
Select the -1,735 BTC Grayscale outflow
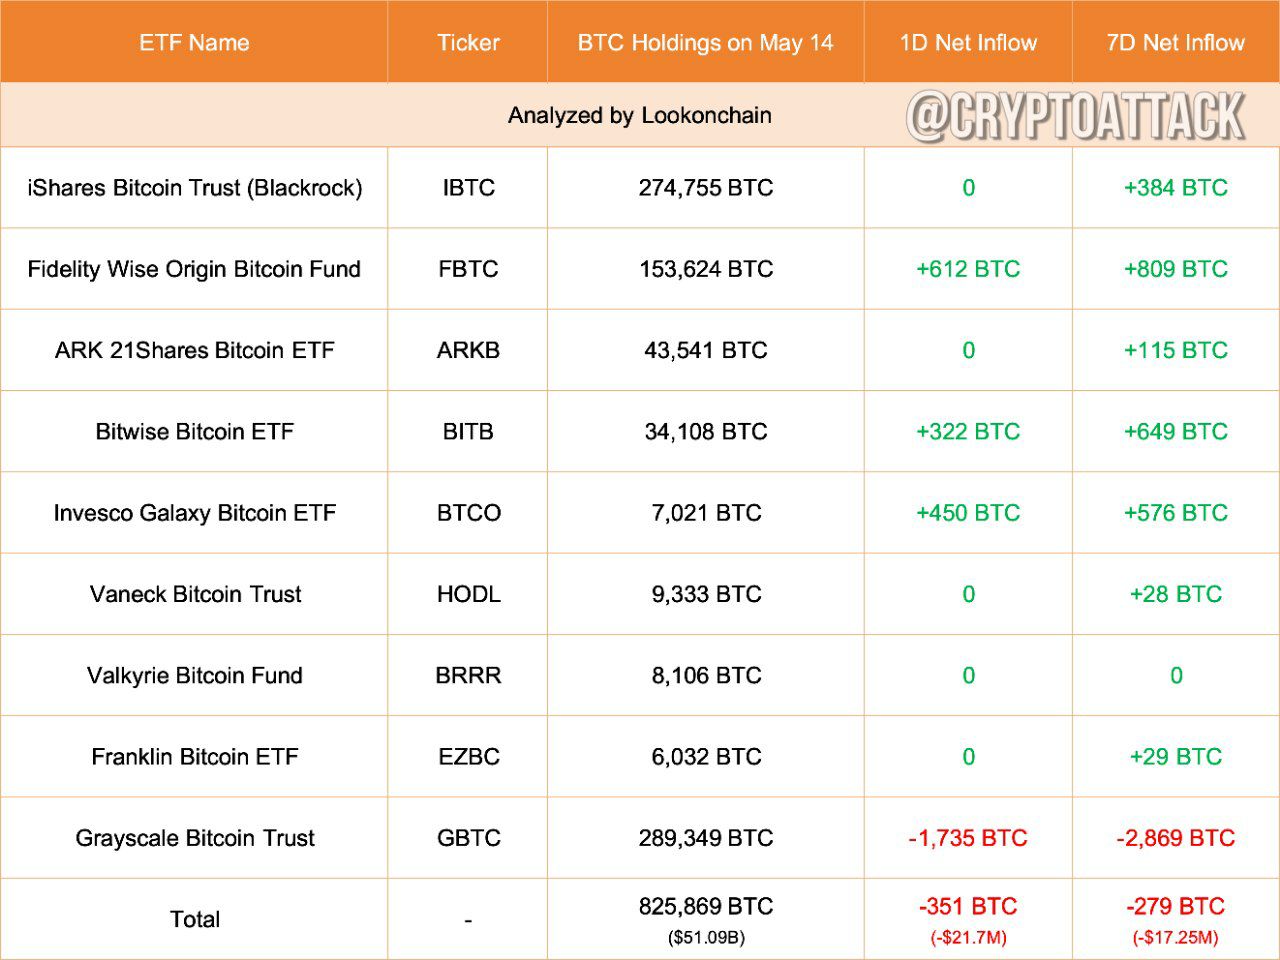tap(968, 838)
